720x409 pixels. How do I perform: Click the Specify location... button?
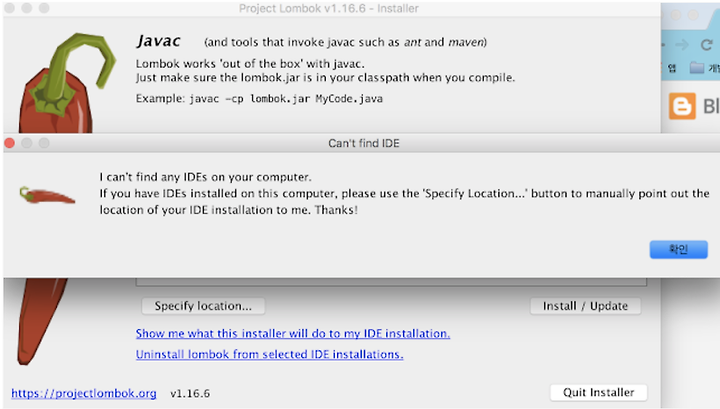[x=203, y=306]
